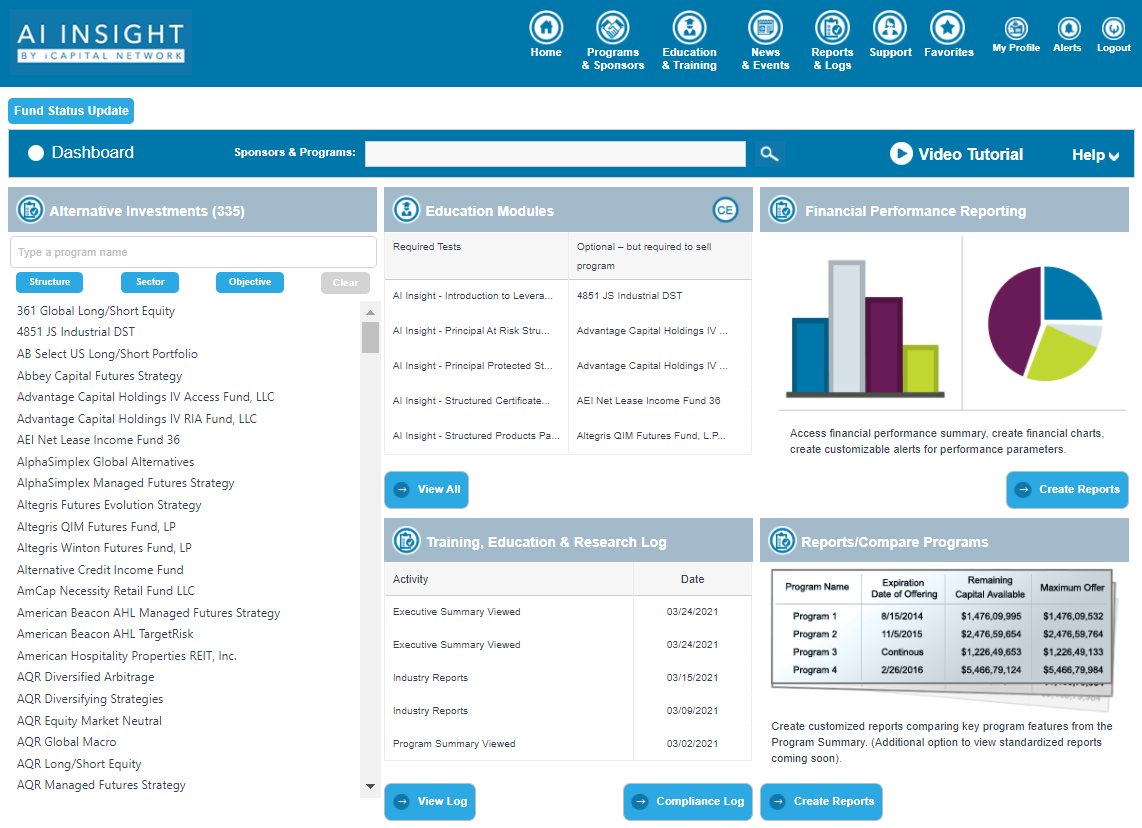Viewport: 1142px width, 828px height.
Task: Open AmCap Necessity Retail Fund LLC
Action: pyautogui.click(x=106, y=591)
